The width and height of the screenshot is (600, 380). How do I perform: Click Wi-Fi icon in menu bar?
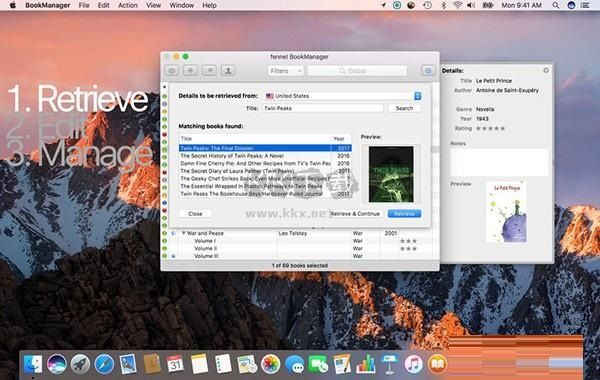tap(457, 5)
